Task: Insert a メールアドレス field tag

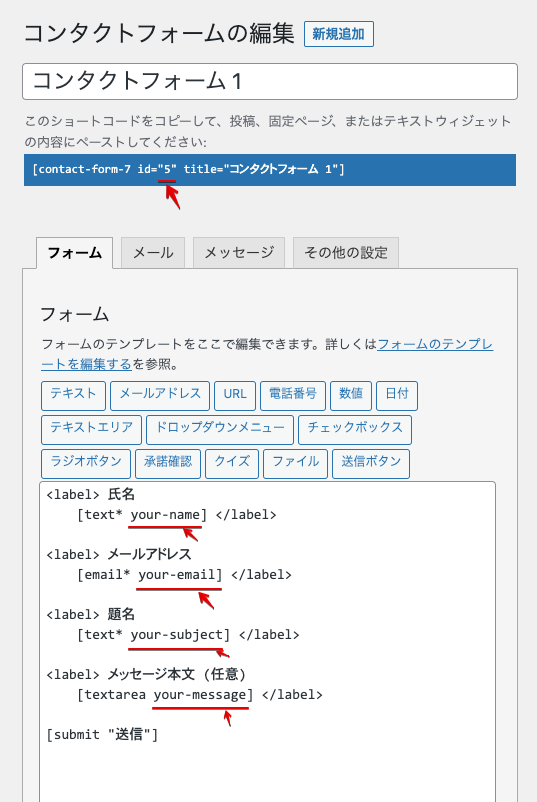Action: (x=160, y=395)
